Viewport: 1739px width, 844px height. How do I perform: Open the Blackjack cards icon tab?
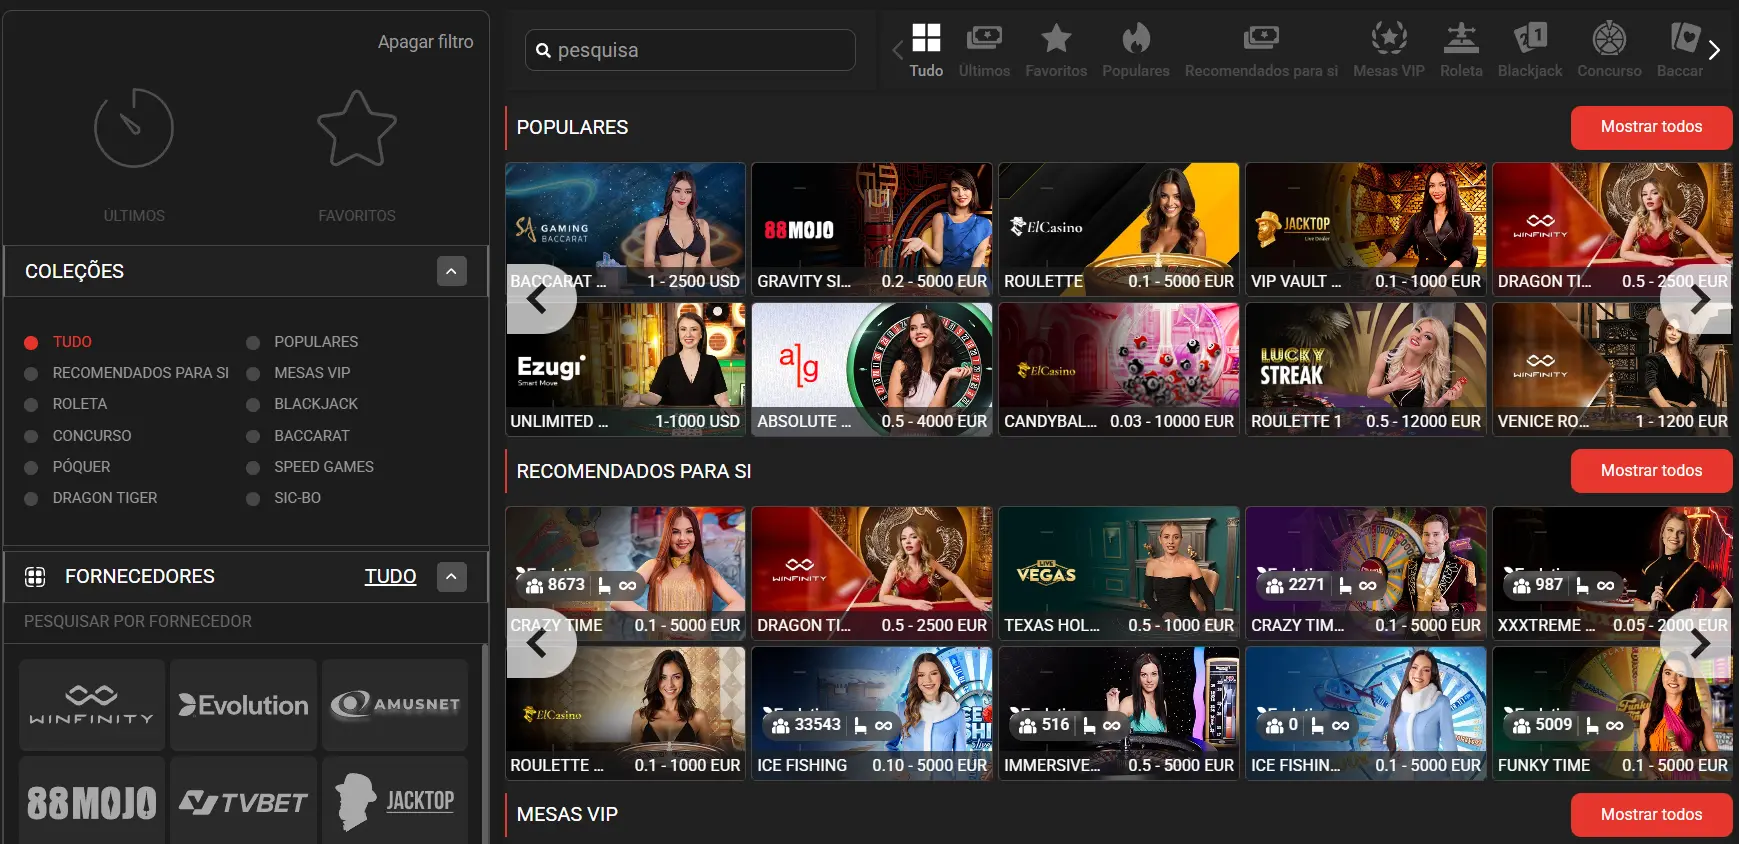point(1530,51)
